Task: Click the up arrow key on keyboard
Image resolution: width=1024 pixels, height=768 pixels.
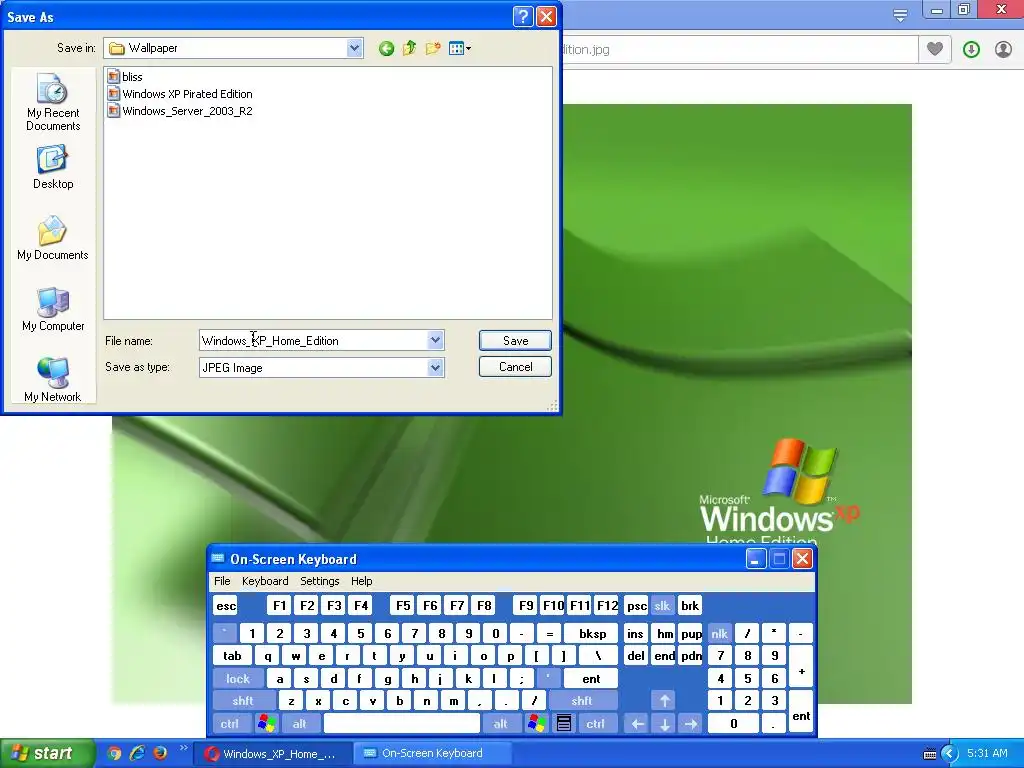Action: click(x=664, y=701)
